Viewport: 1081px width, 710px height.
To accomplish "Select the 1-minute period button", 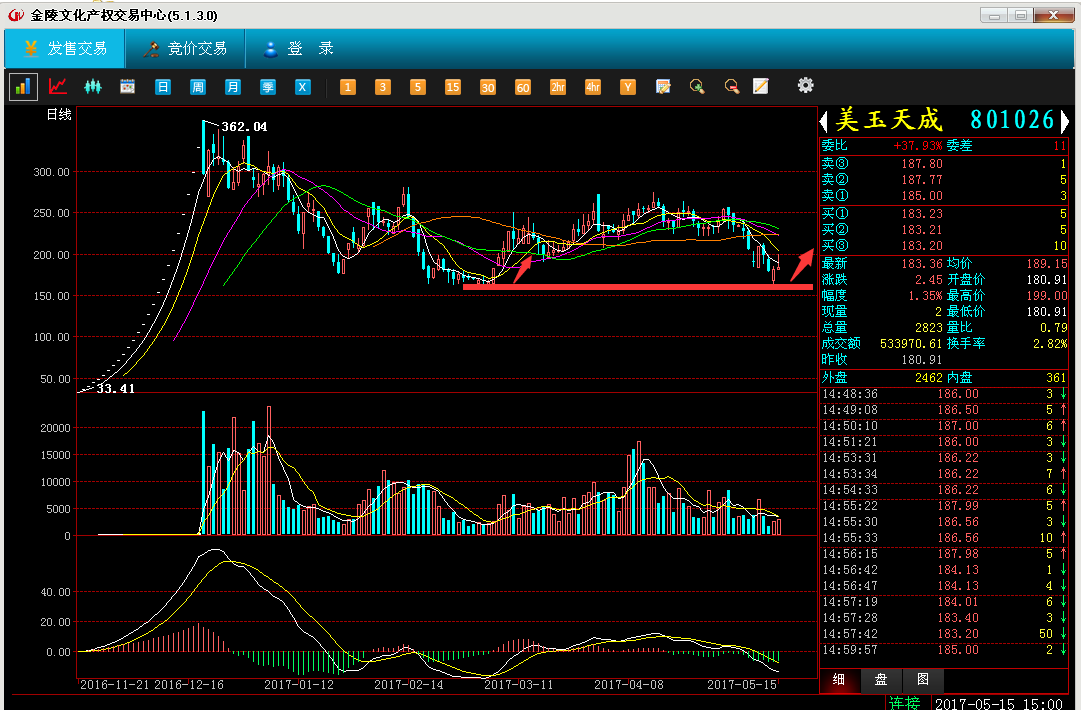I will (x=348, y=87).
